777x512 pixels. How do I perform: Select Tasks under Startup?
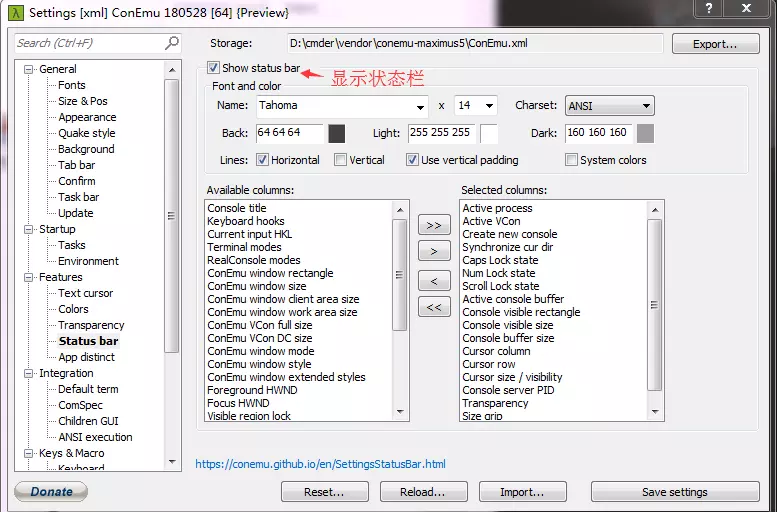point(71,245)
